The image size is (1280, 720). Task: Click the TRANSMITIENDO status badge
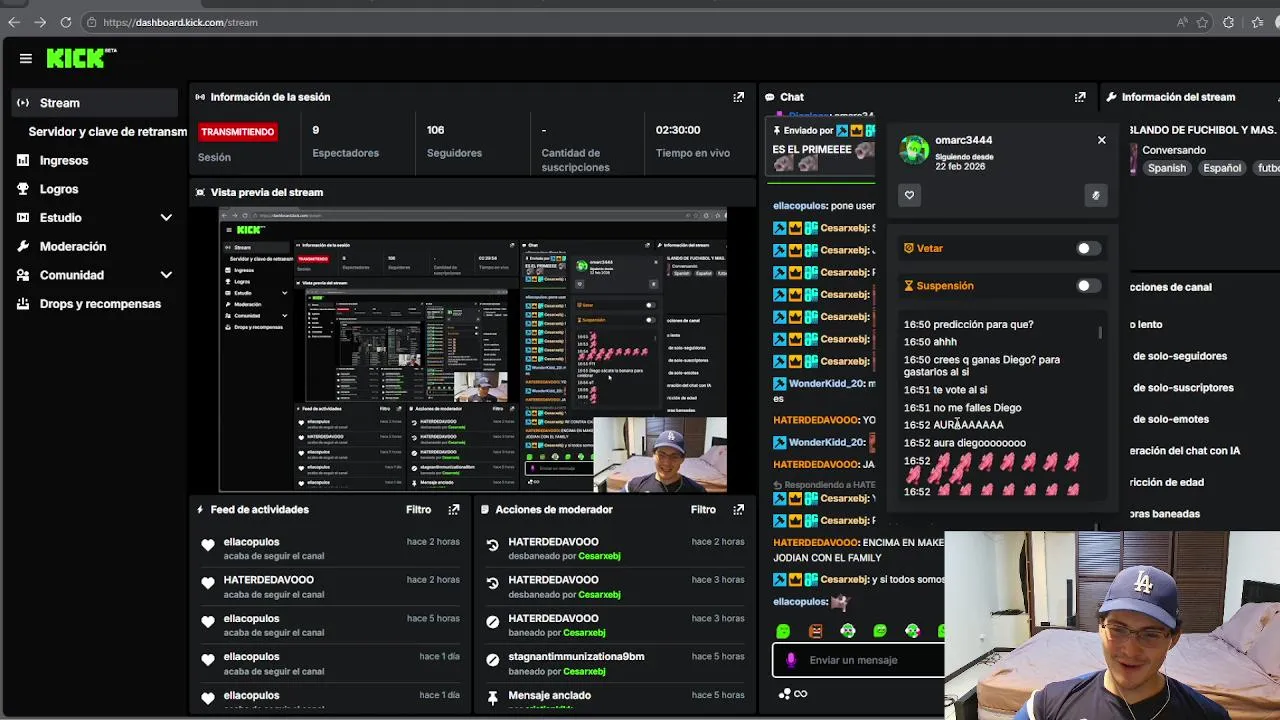click(x=237, y=131)
